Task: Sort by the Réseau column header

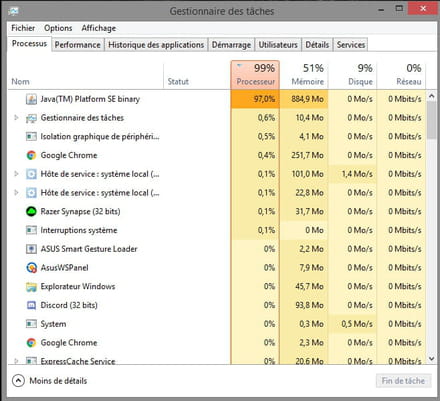Action: 401,75
